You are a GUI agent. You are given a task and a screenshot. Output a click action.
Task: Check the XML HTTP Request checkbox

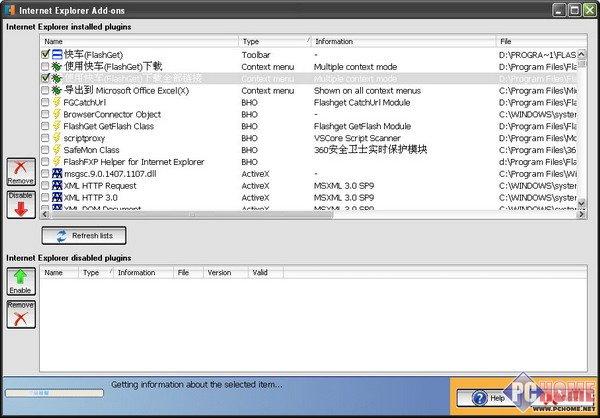[x=46, y=186]
